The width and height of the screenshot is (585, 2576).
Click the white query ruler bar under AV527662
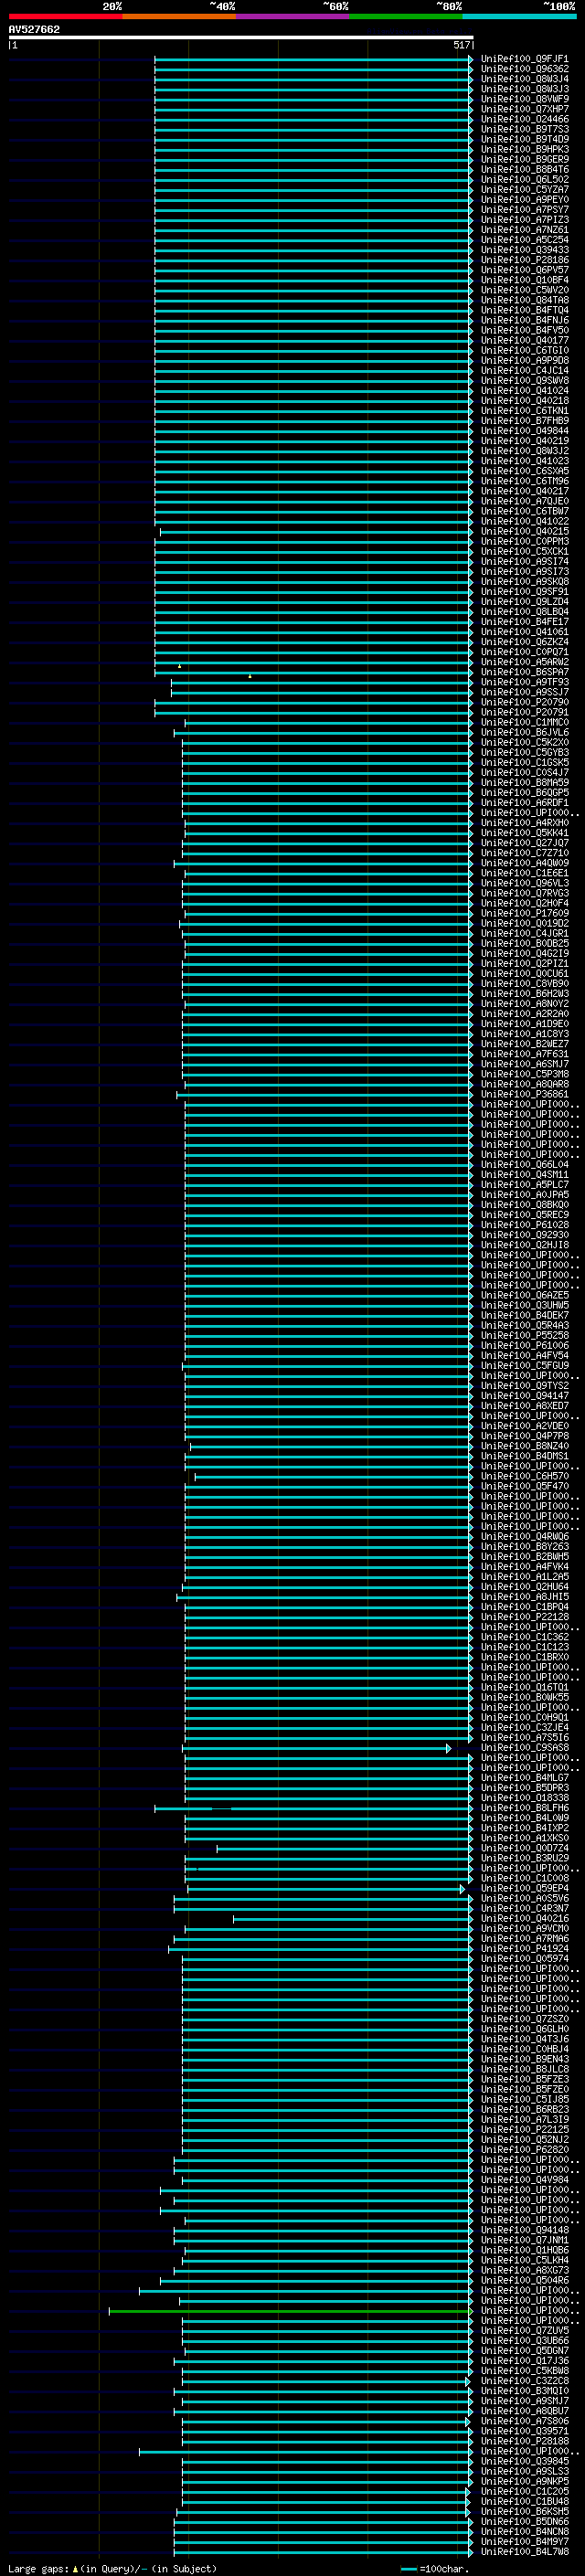point(240,37)
